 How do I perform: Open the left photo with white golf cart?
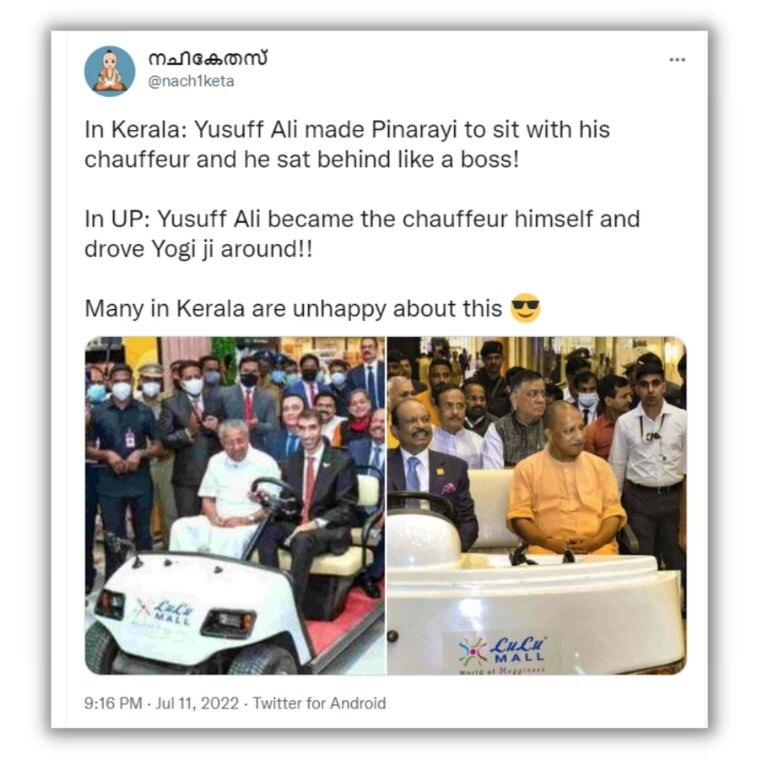235,506
